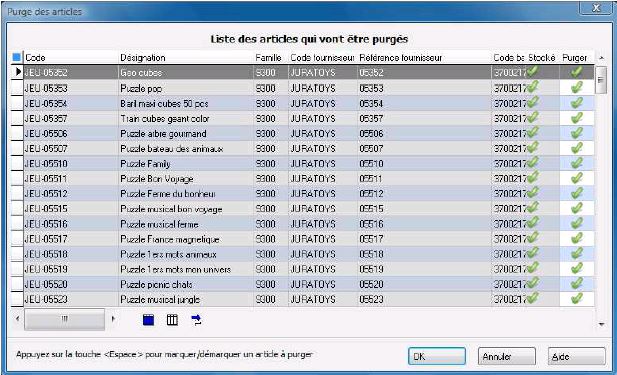Viewport: 617px width, 375px height.
Task: Select the row selector beside JEU-05353
Action: (x=17, y=88)
